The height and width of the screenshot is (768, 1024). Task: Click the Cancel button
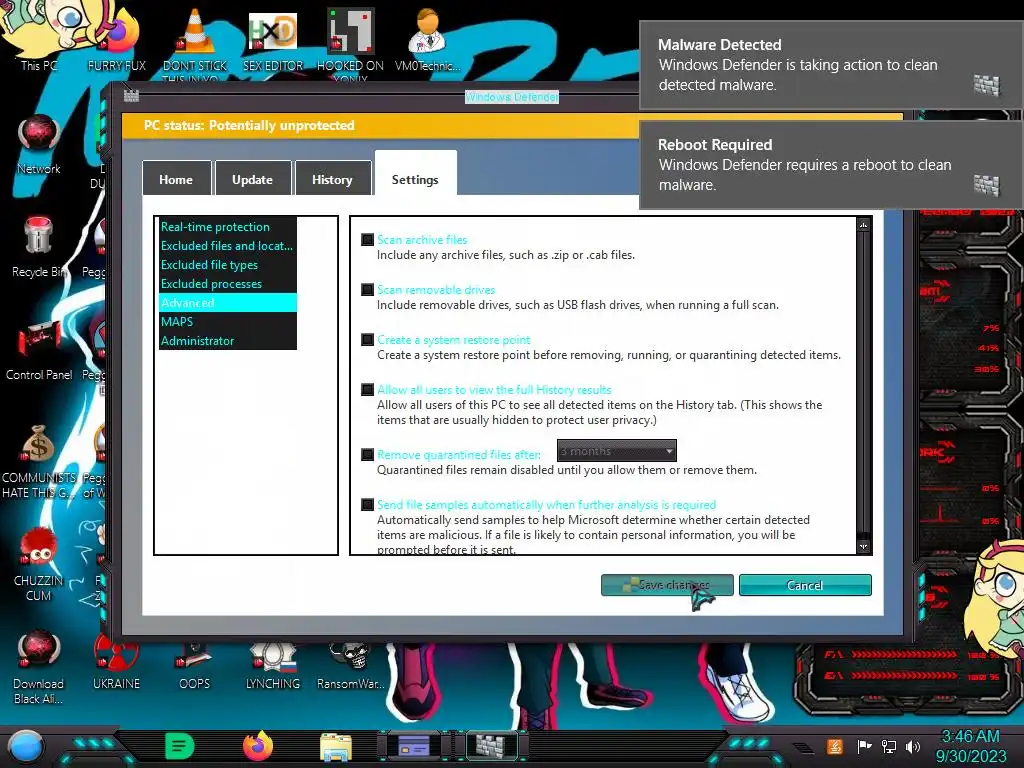pyautogui.click(x=805, y=584)
